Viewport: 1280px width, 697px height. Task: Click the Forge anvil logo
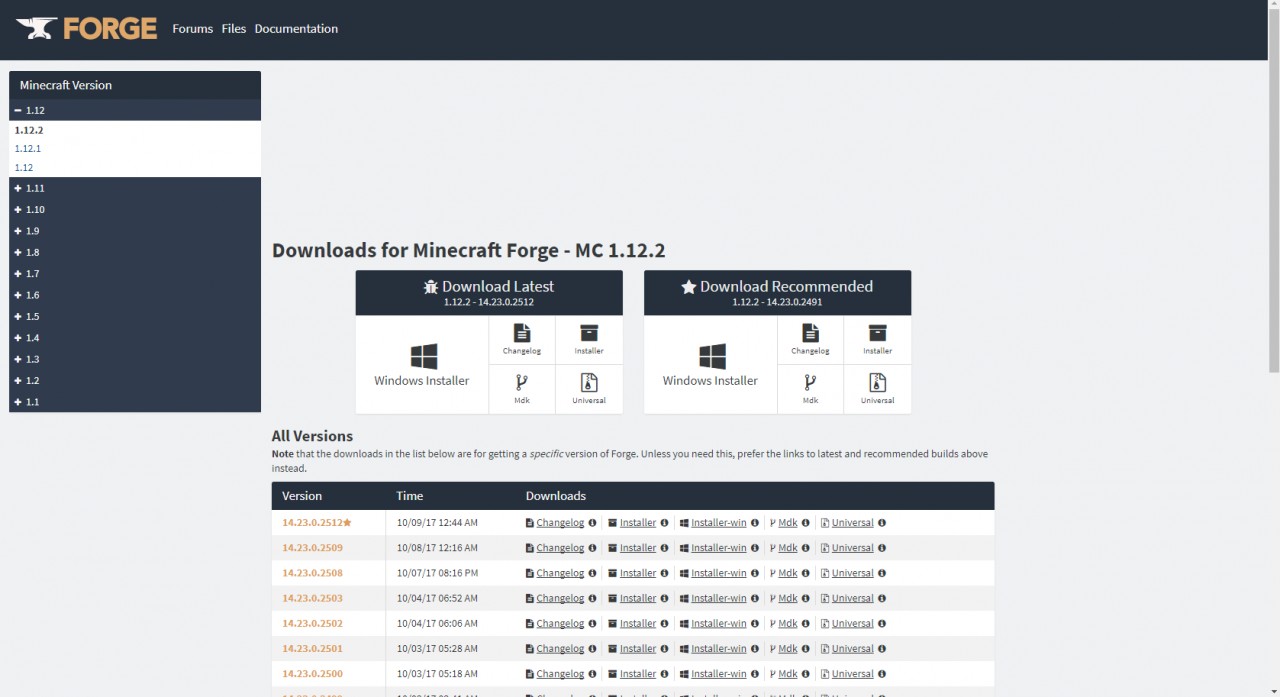[87, 28]
